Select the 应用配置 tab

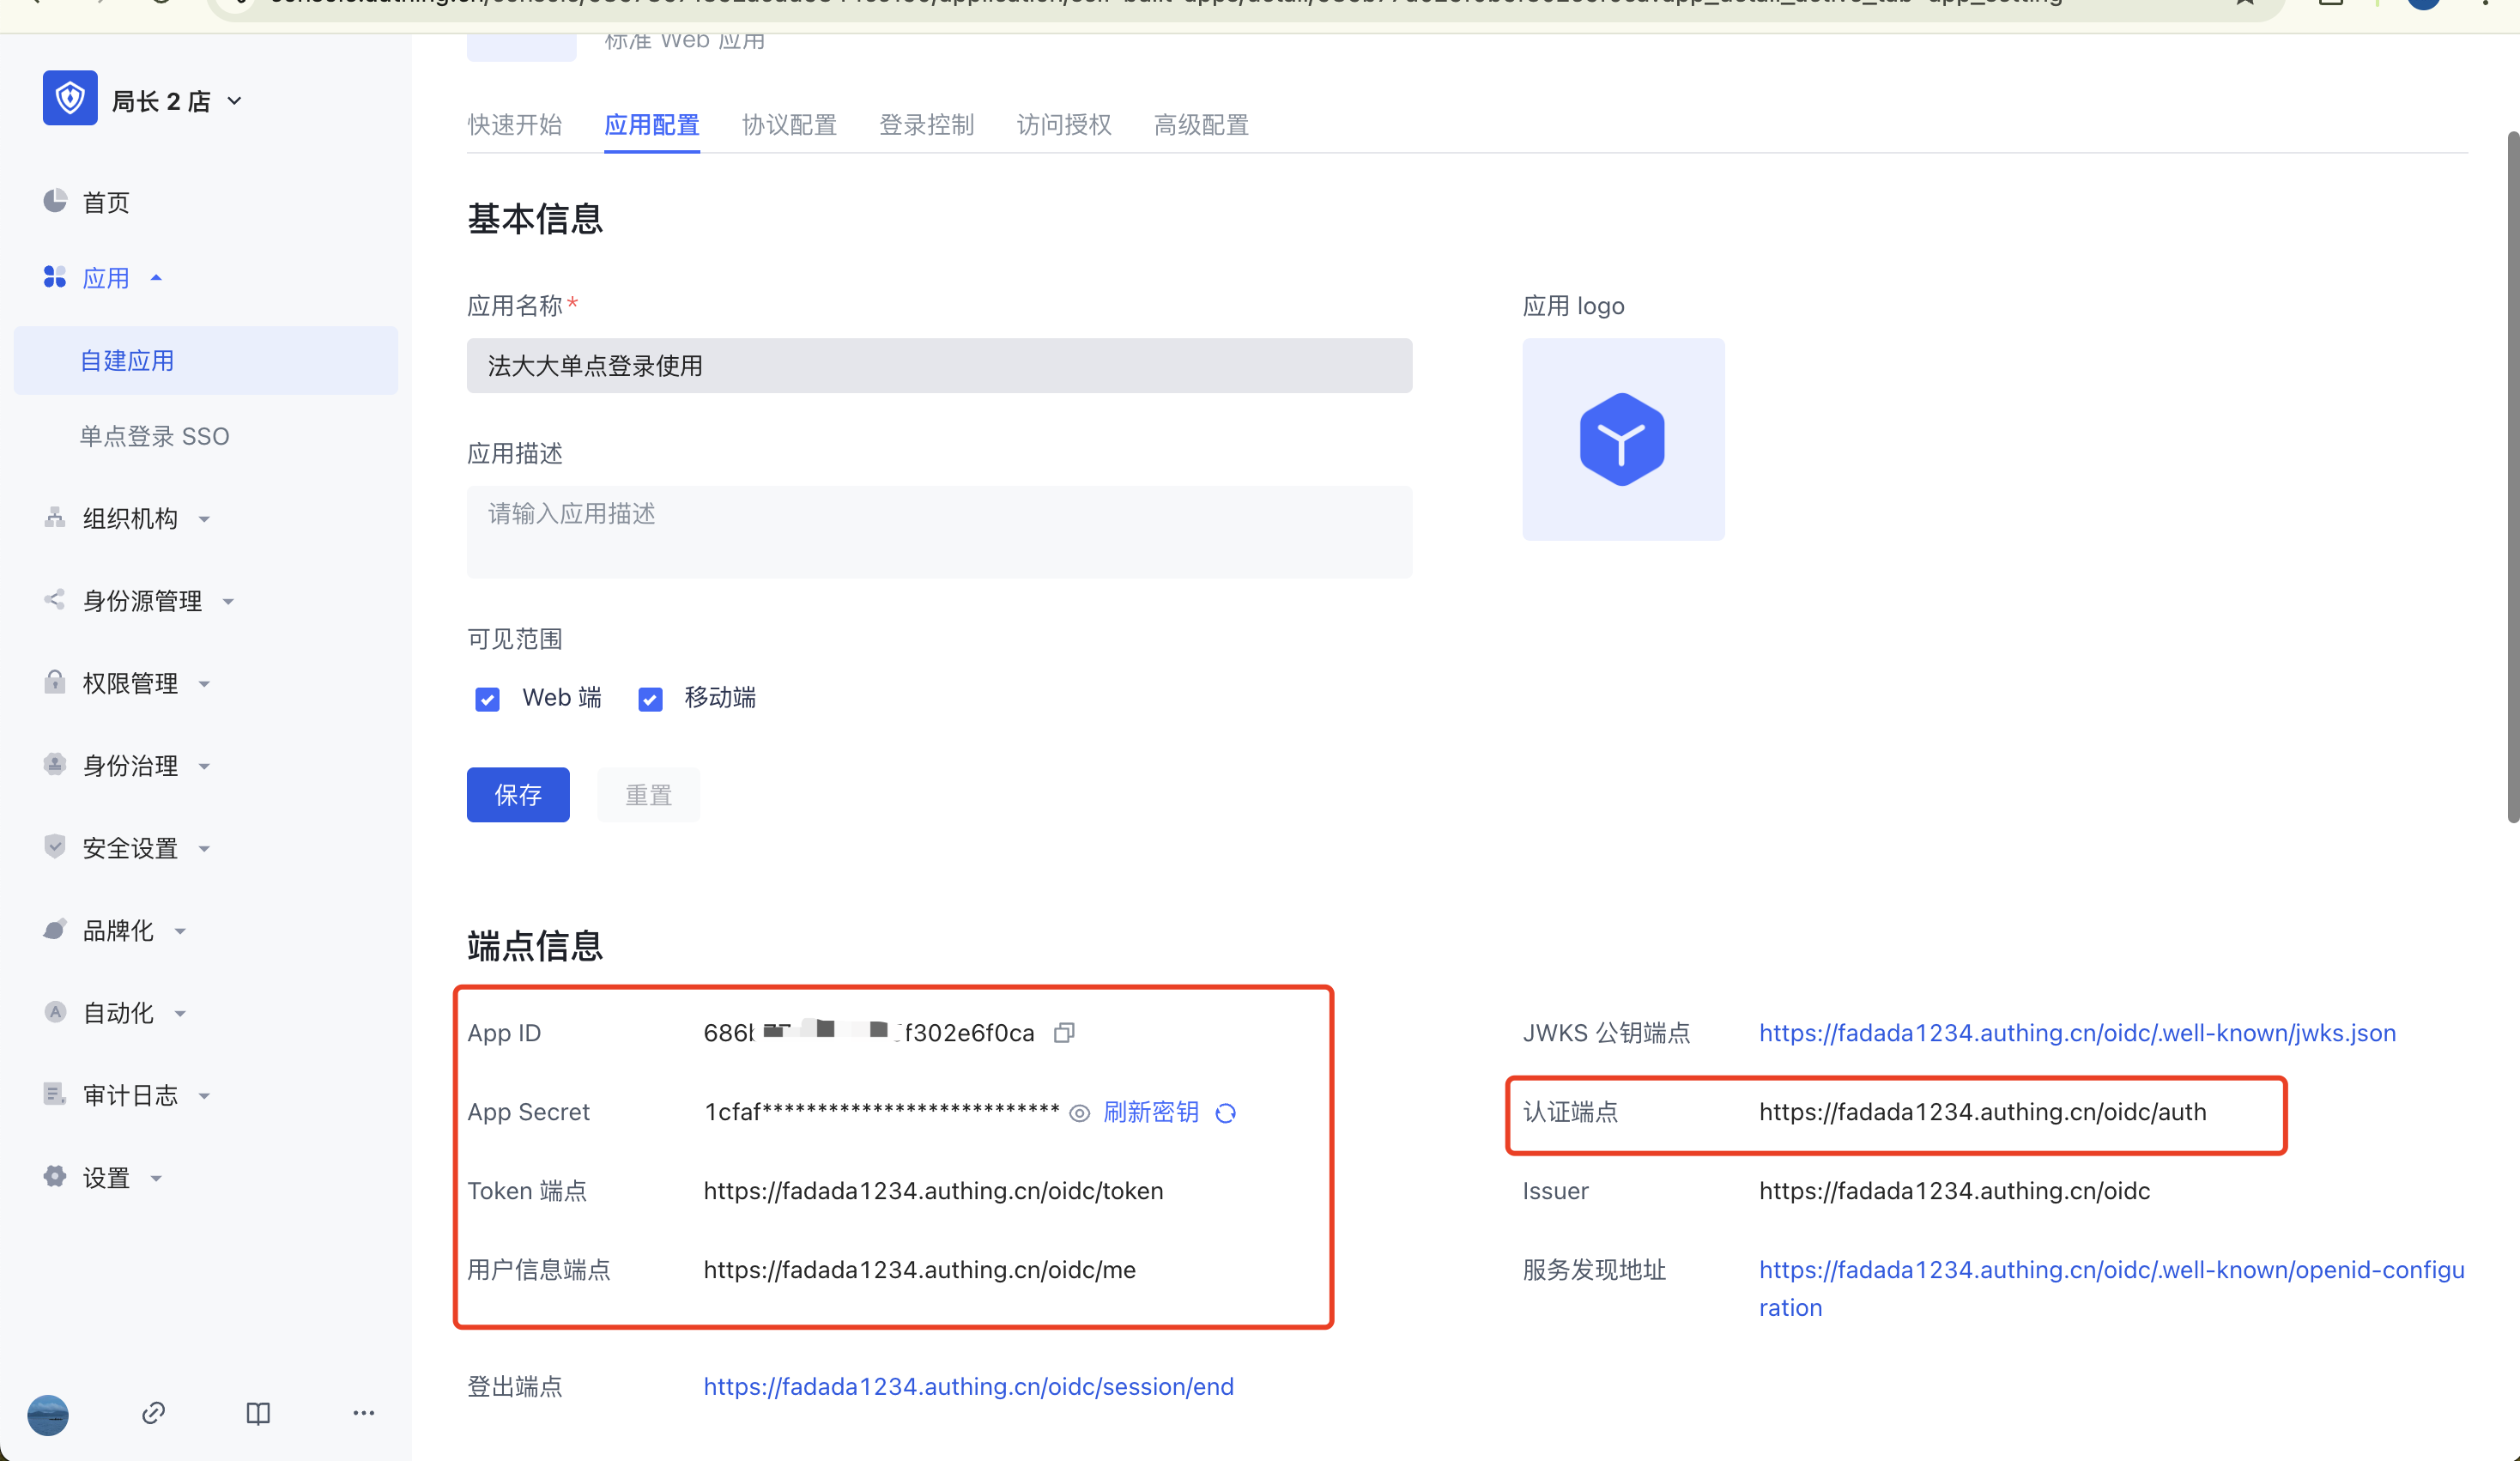click(x=652, y=125)
